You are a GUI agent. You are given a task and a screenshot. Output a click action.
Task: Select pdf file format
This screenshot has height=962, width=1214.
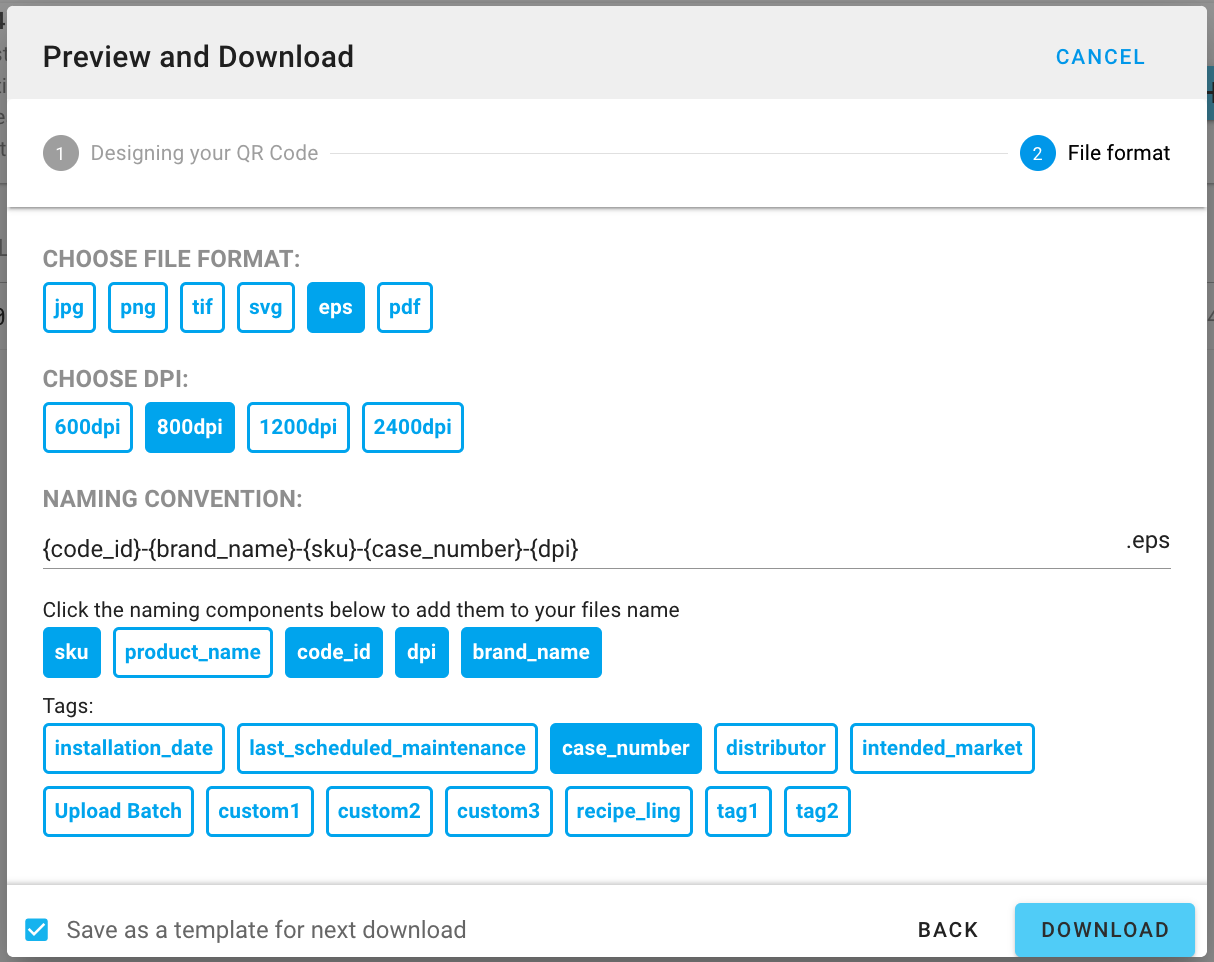(x=405, y=307)
